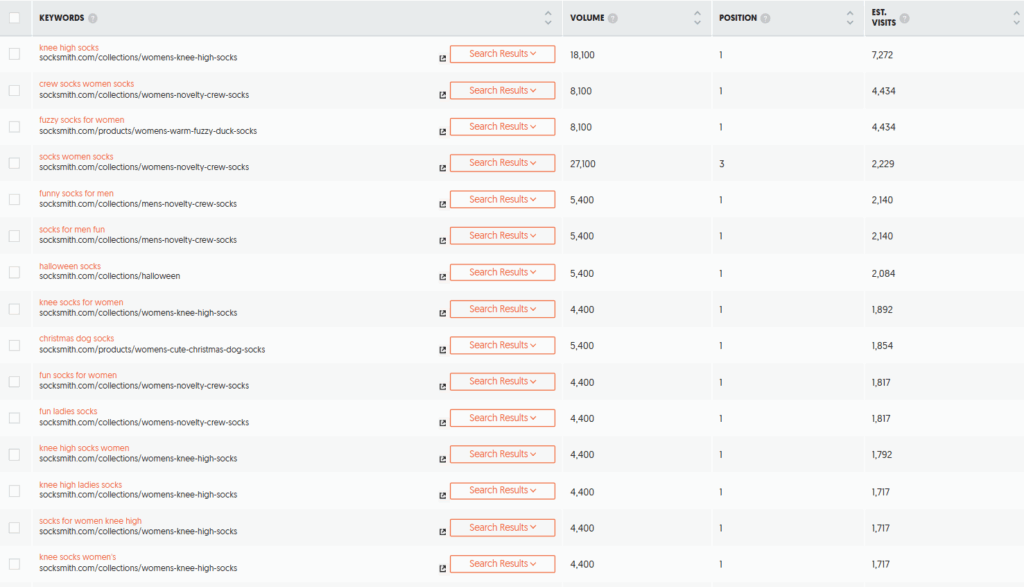Open external link icon for halloween socks row
Screen dimensions: 1024x587
pos(442,277)
